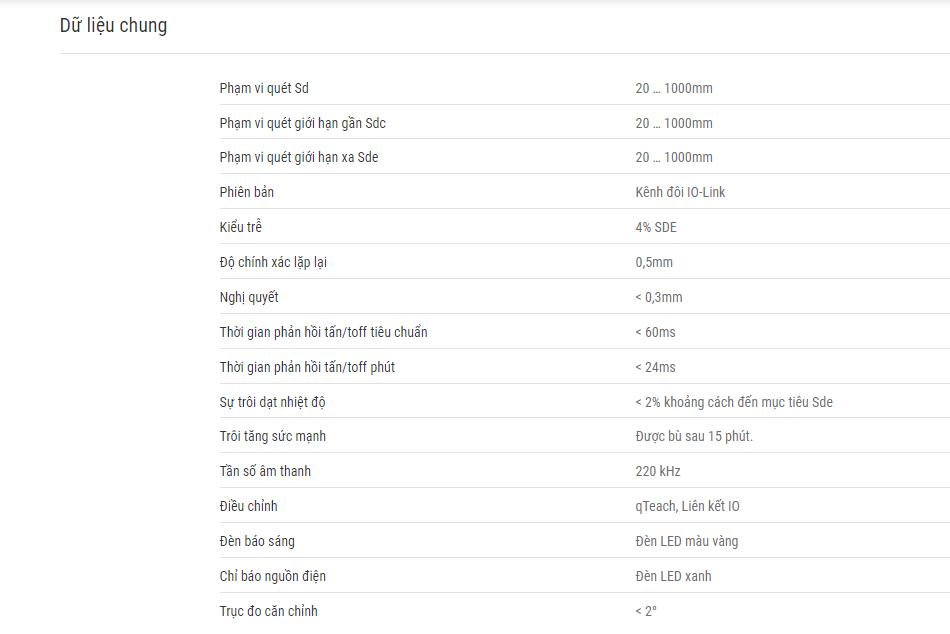Click the 'Kiểu trễ' label
Screen dimensions: 950x634
click(x=241, y=227)
